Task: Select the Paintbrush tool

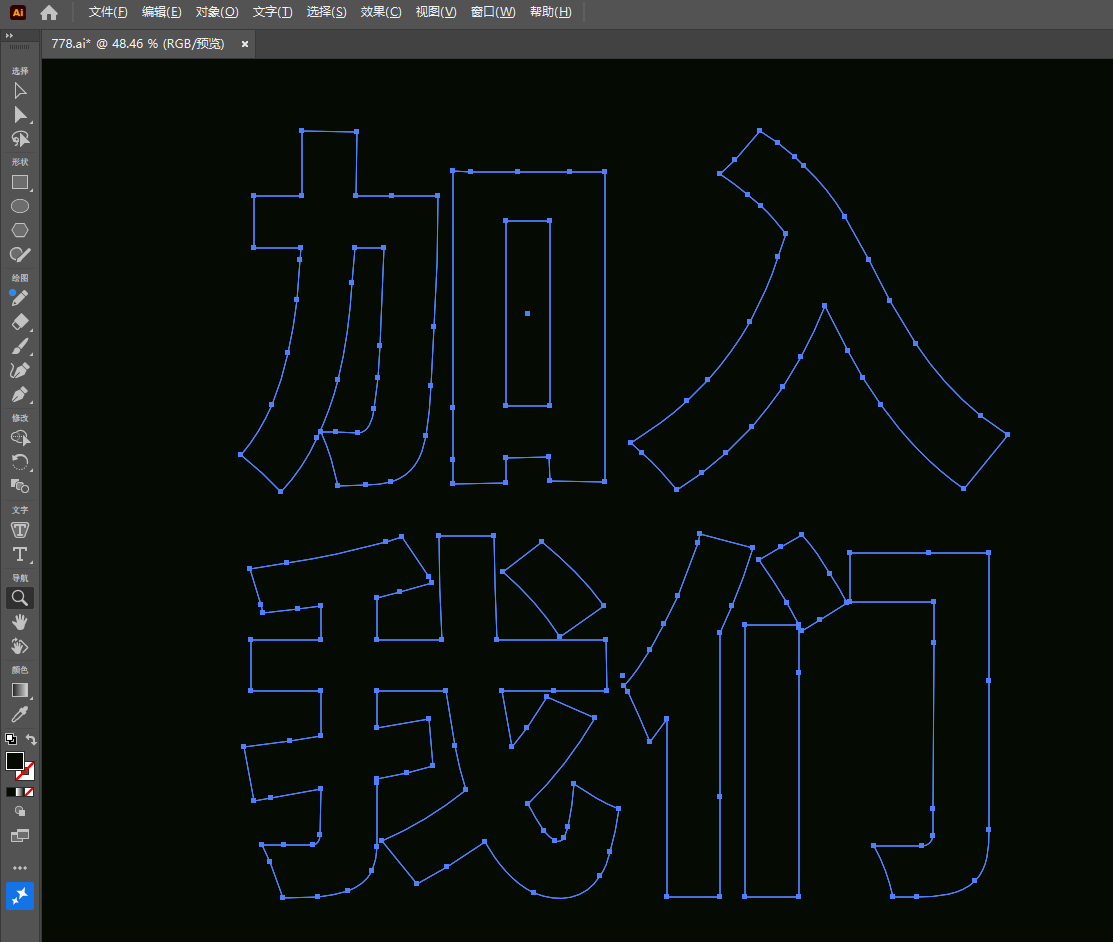Action: (20, 346)
